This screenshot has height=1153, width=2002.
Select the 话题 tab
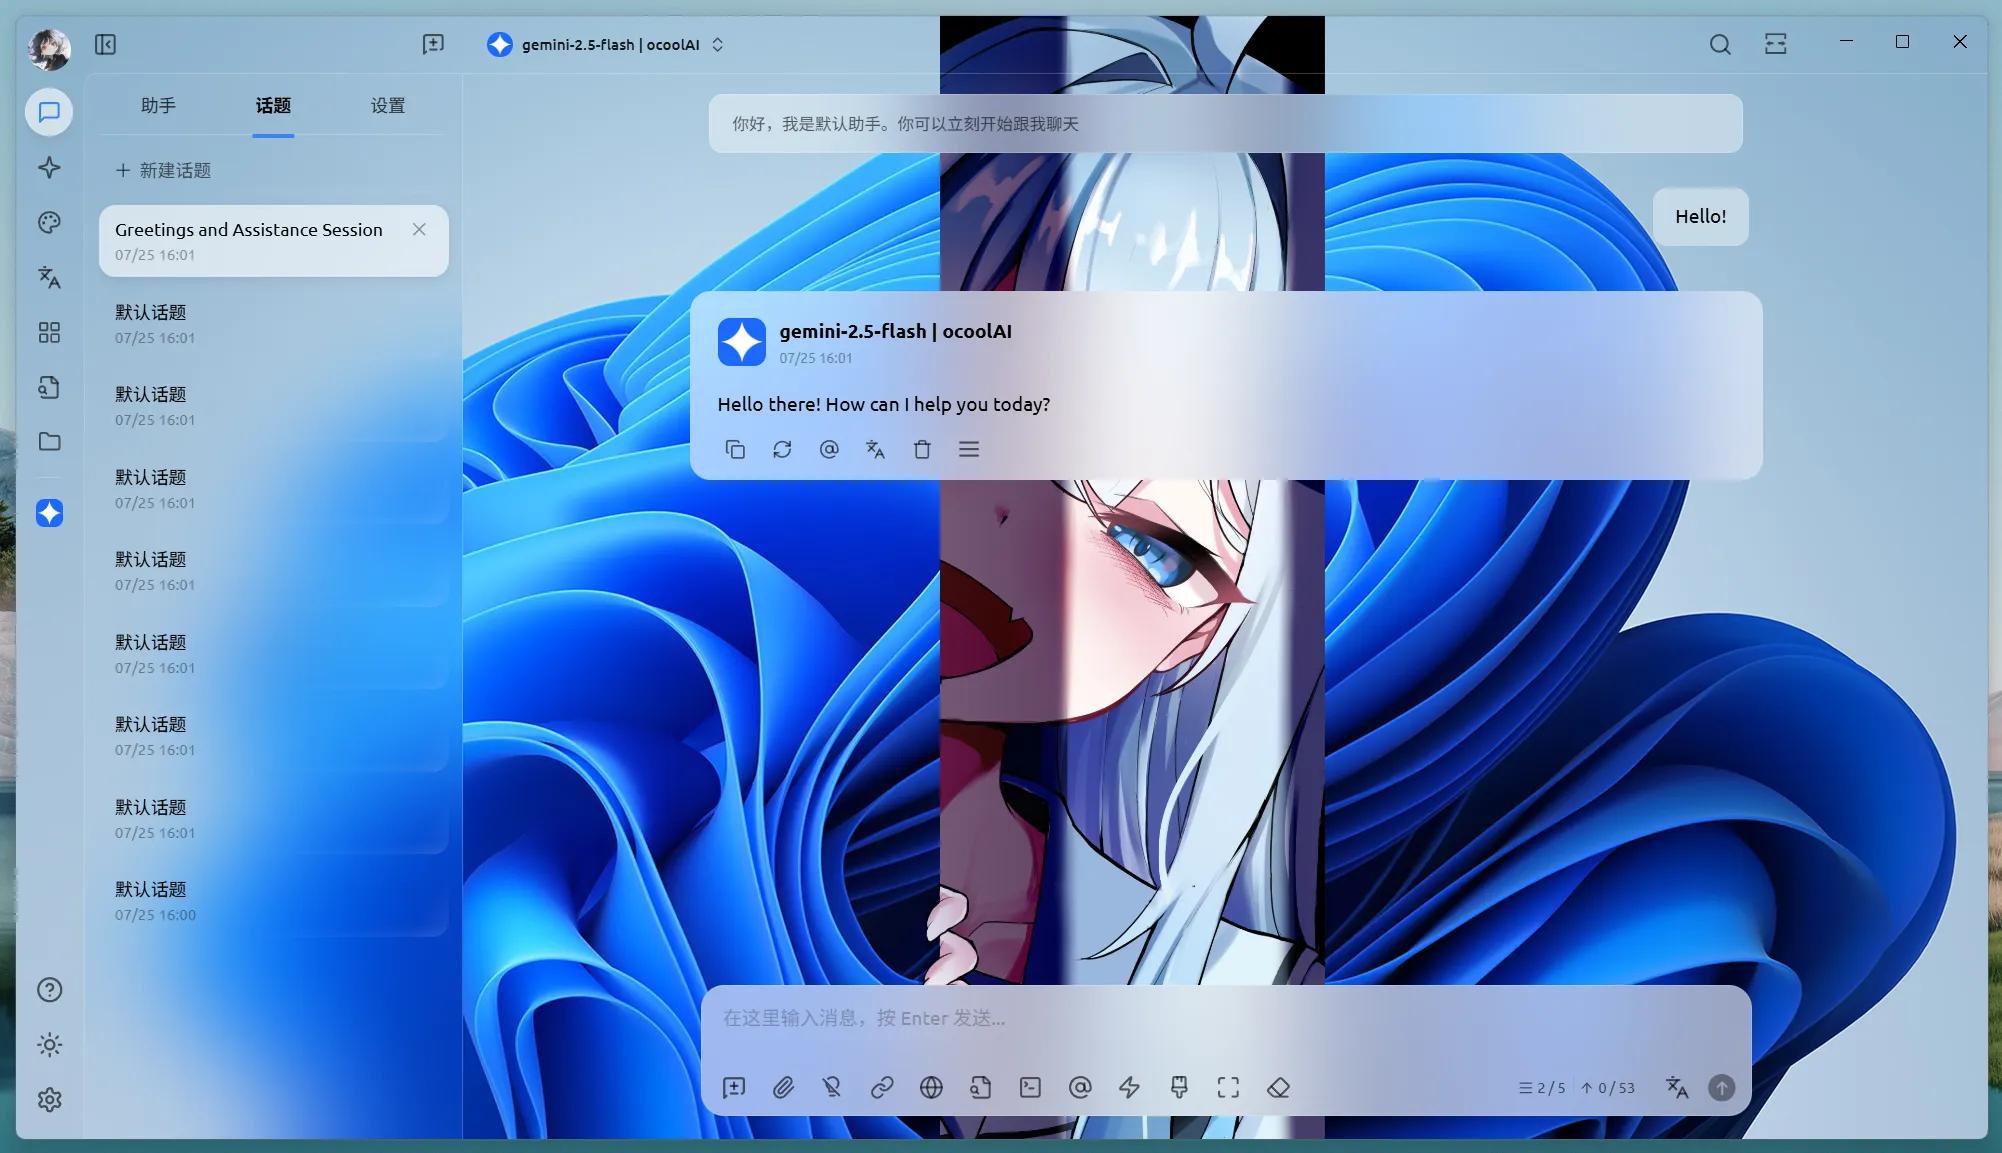tap(273, 105)
